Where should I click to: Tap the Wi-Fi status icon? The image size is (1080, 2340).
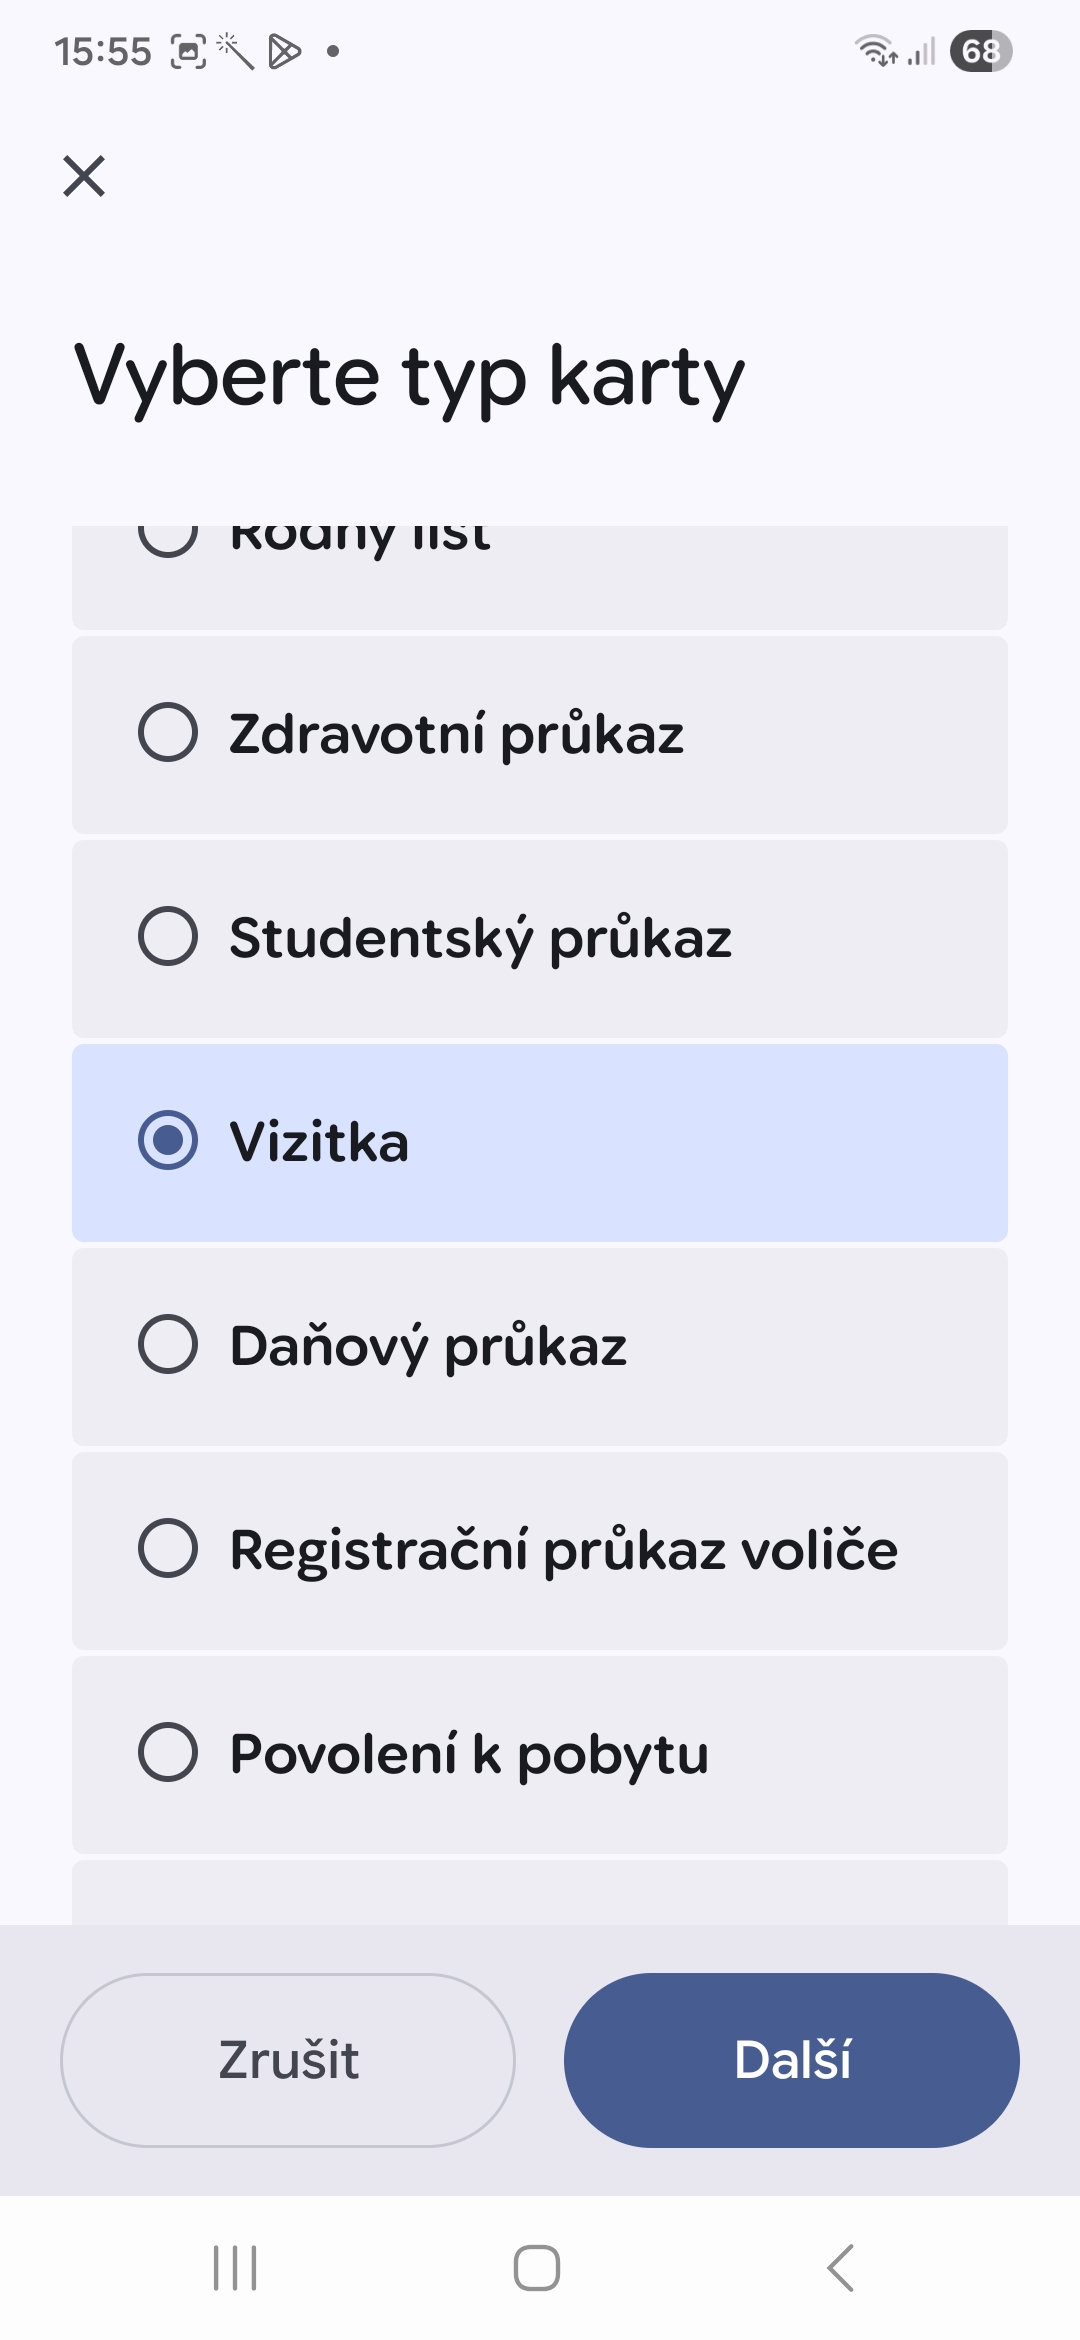875,50
